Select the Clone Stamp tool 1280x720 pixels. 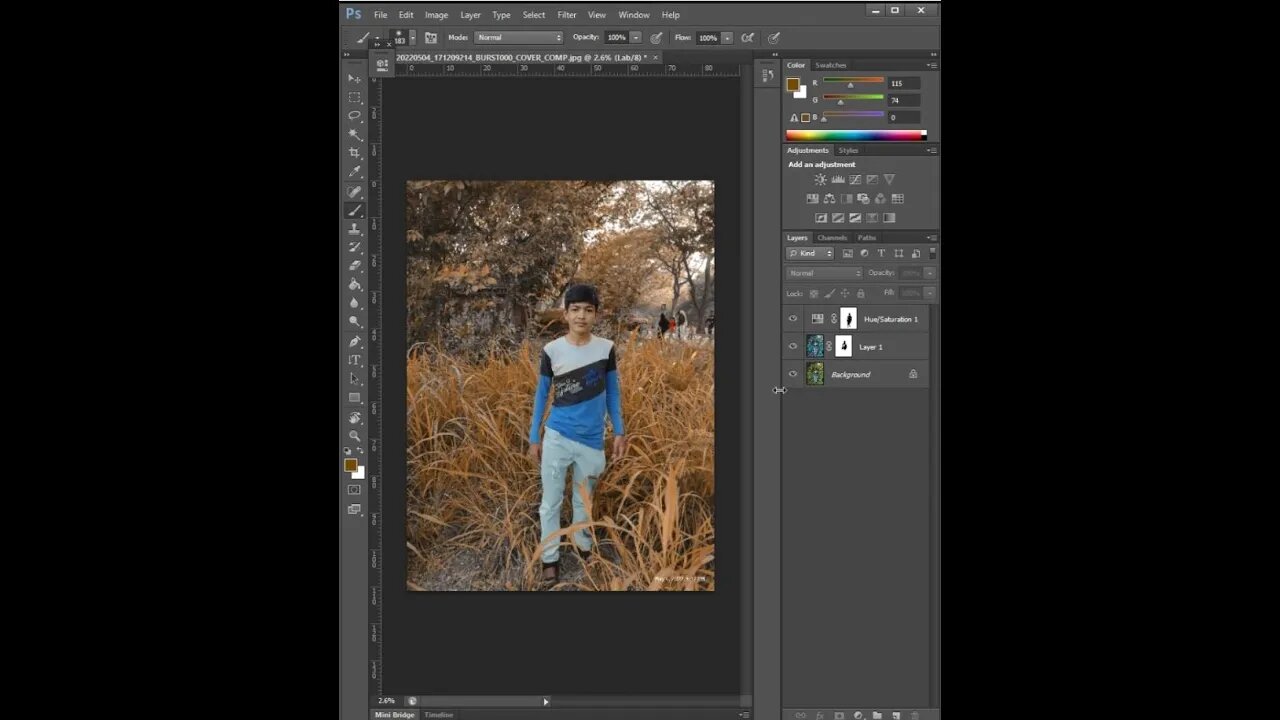tap(354, 229)
